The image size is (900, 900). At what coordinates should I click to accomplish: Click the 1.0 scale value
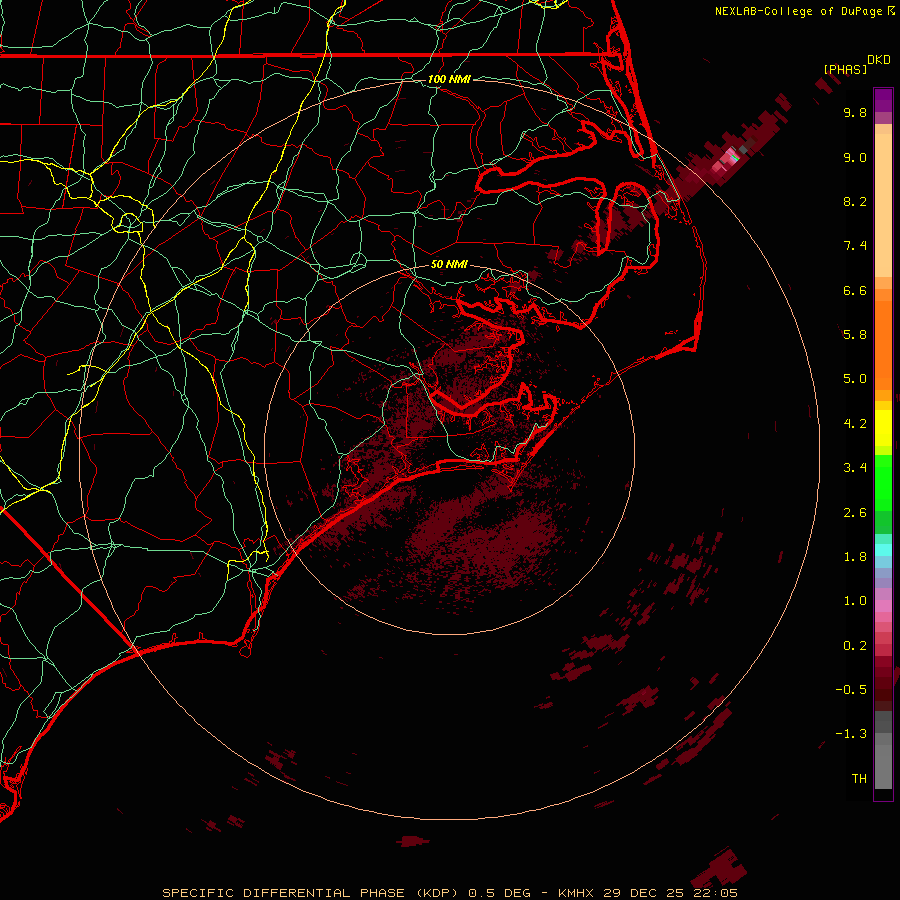pos(855,601)
